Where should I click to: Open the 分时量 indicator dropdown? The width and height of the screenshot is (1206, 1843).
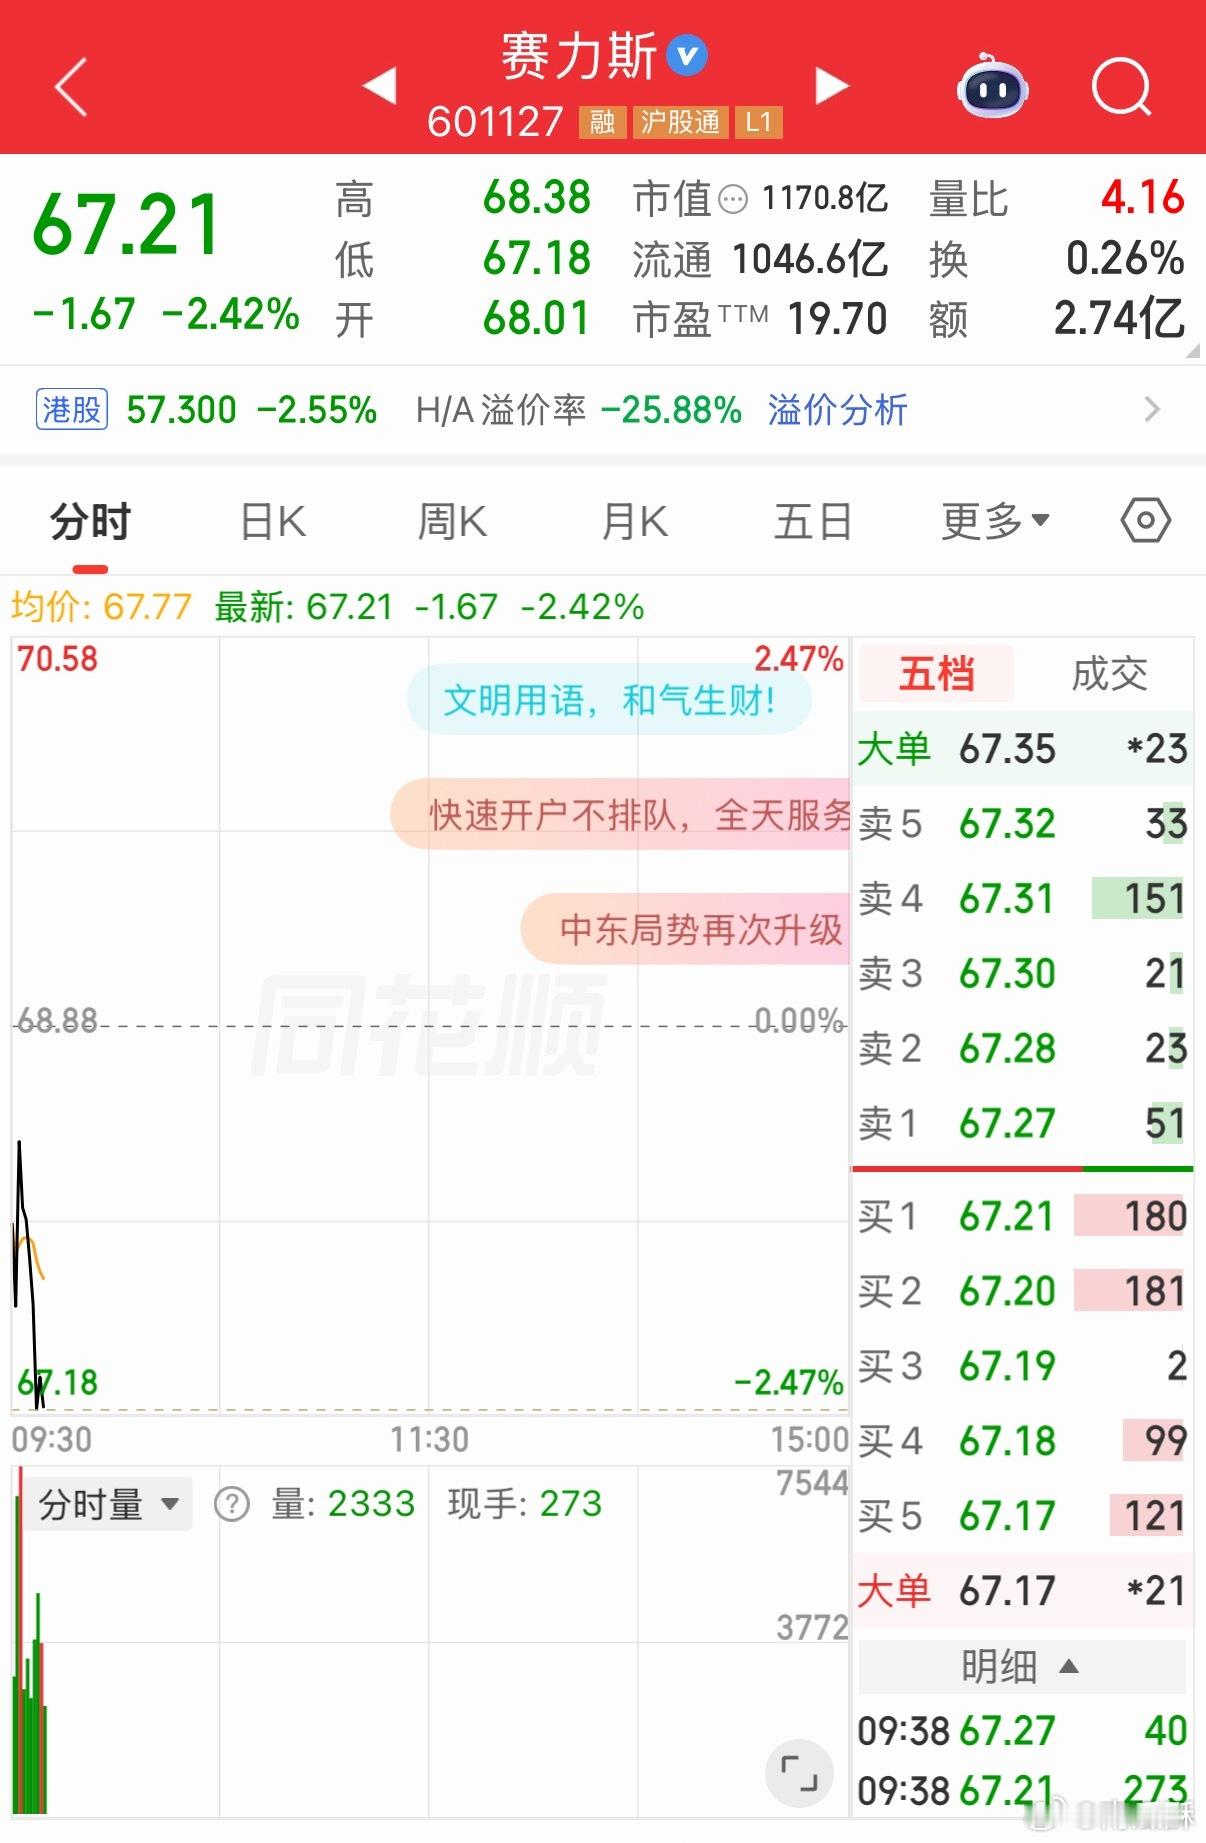click(108, 1504)
